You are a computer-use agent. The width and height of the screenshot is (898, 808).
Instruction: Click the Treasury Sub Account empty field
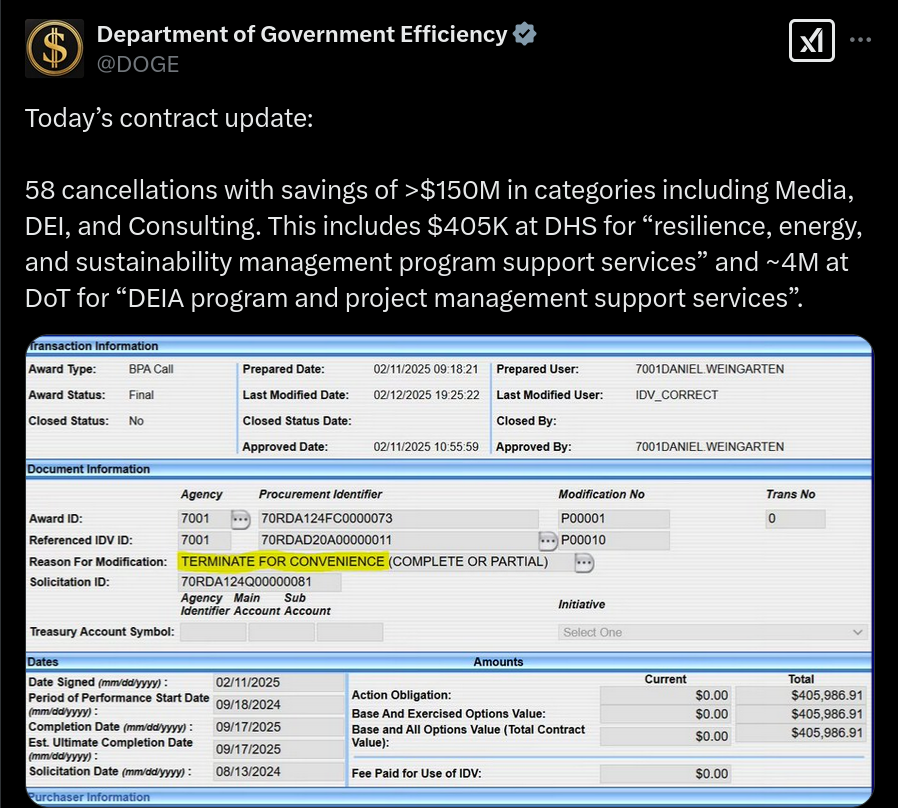tap(349, 632)
